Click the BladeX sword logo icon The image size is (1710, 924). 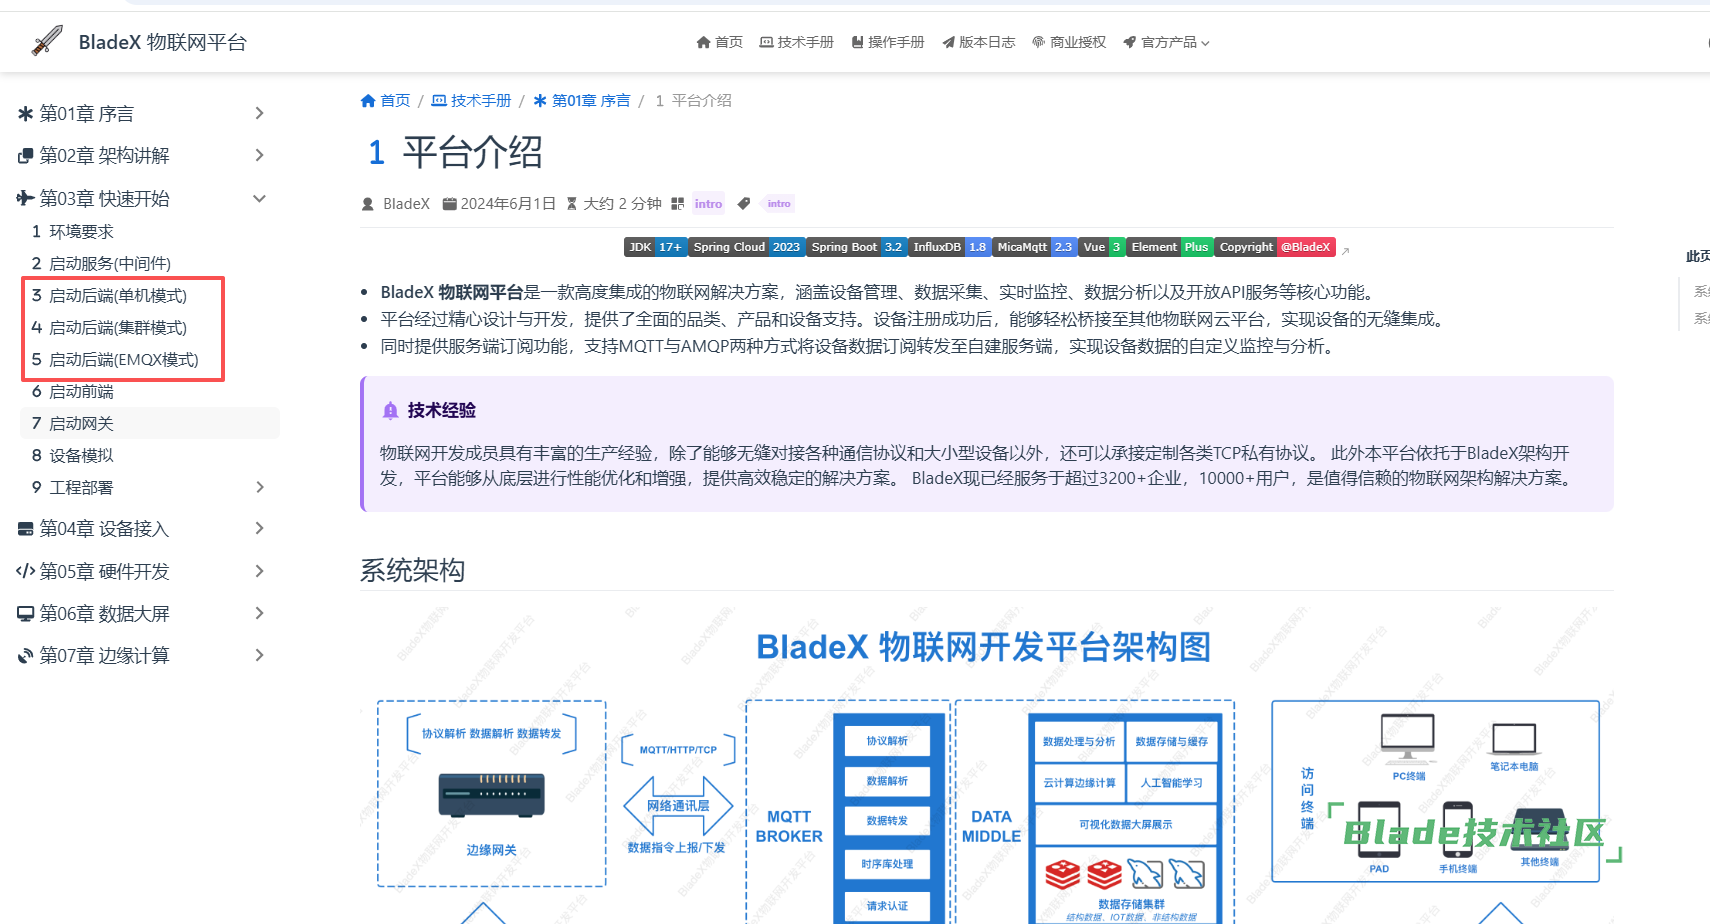click(47, 41)
